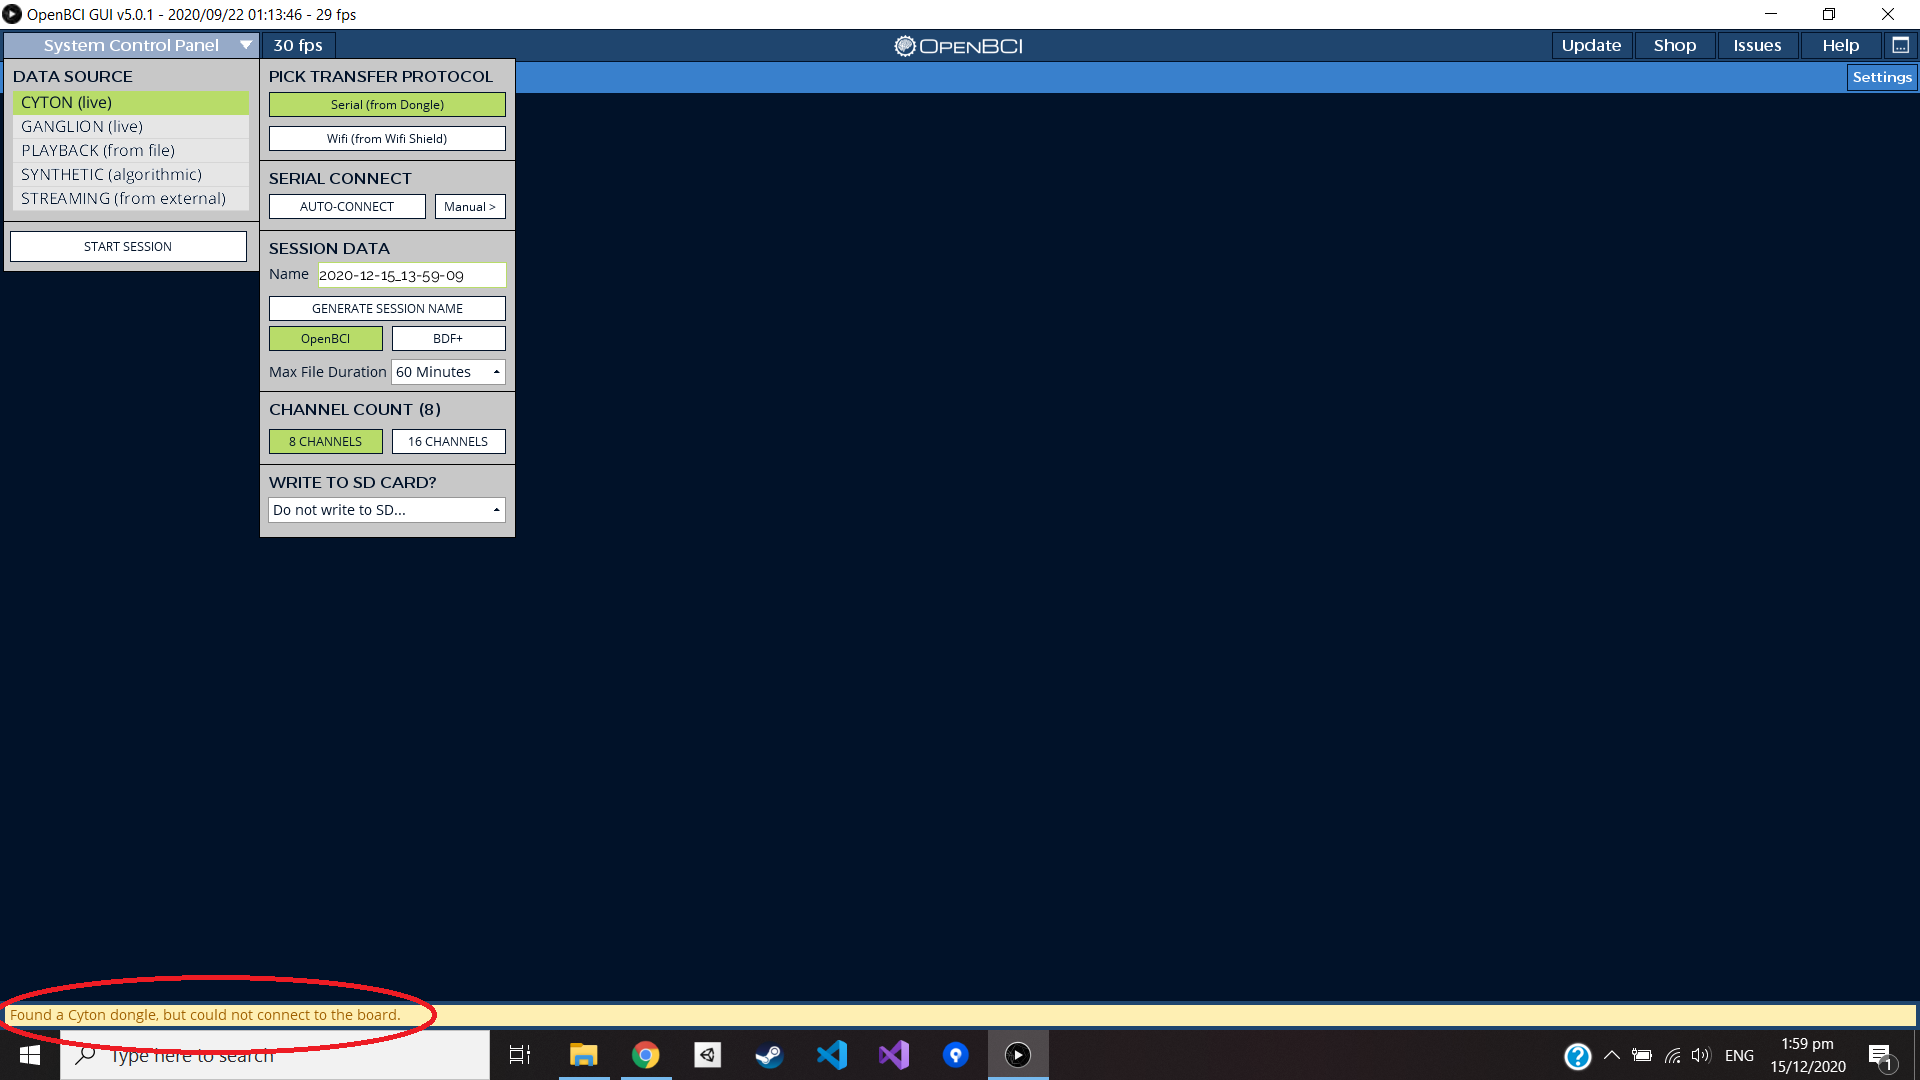Choose SYNTHETIC (algorithmic) data source
This screenshot has height=1080, width=1920.
pyautogui.click(x=131, y=175)
